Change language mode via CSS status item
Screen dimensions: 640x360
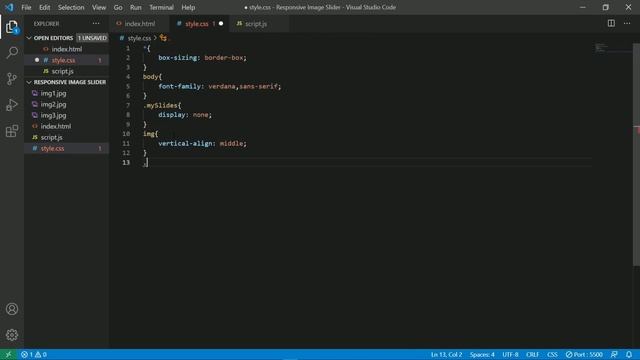(x=552, y=355)
